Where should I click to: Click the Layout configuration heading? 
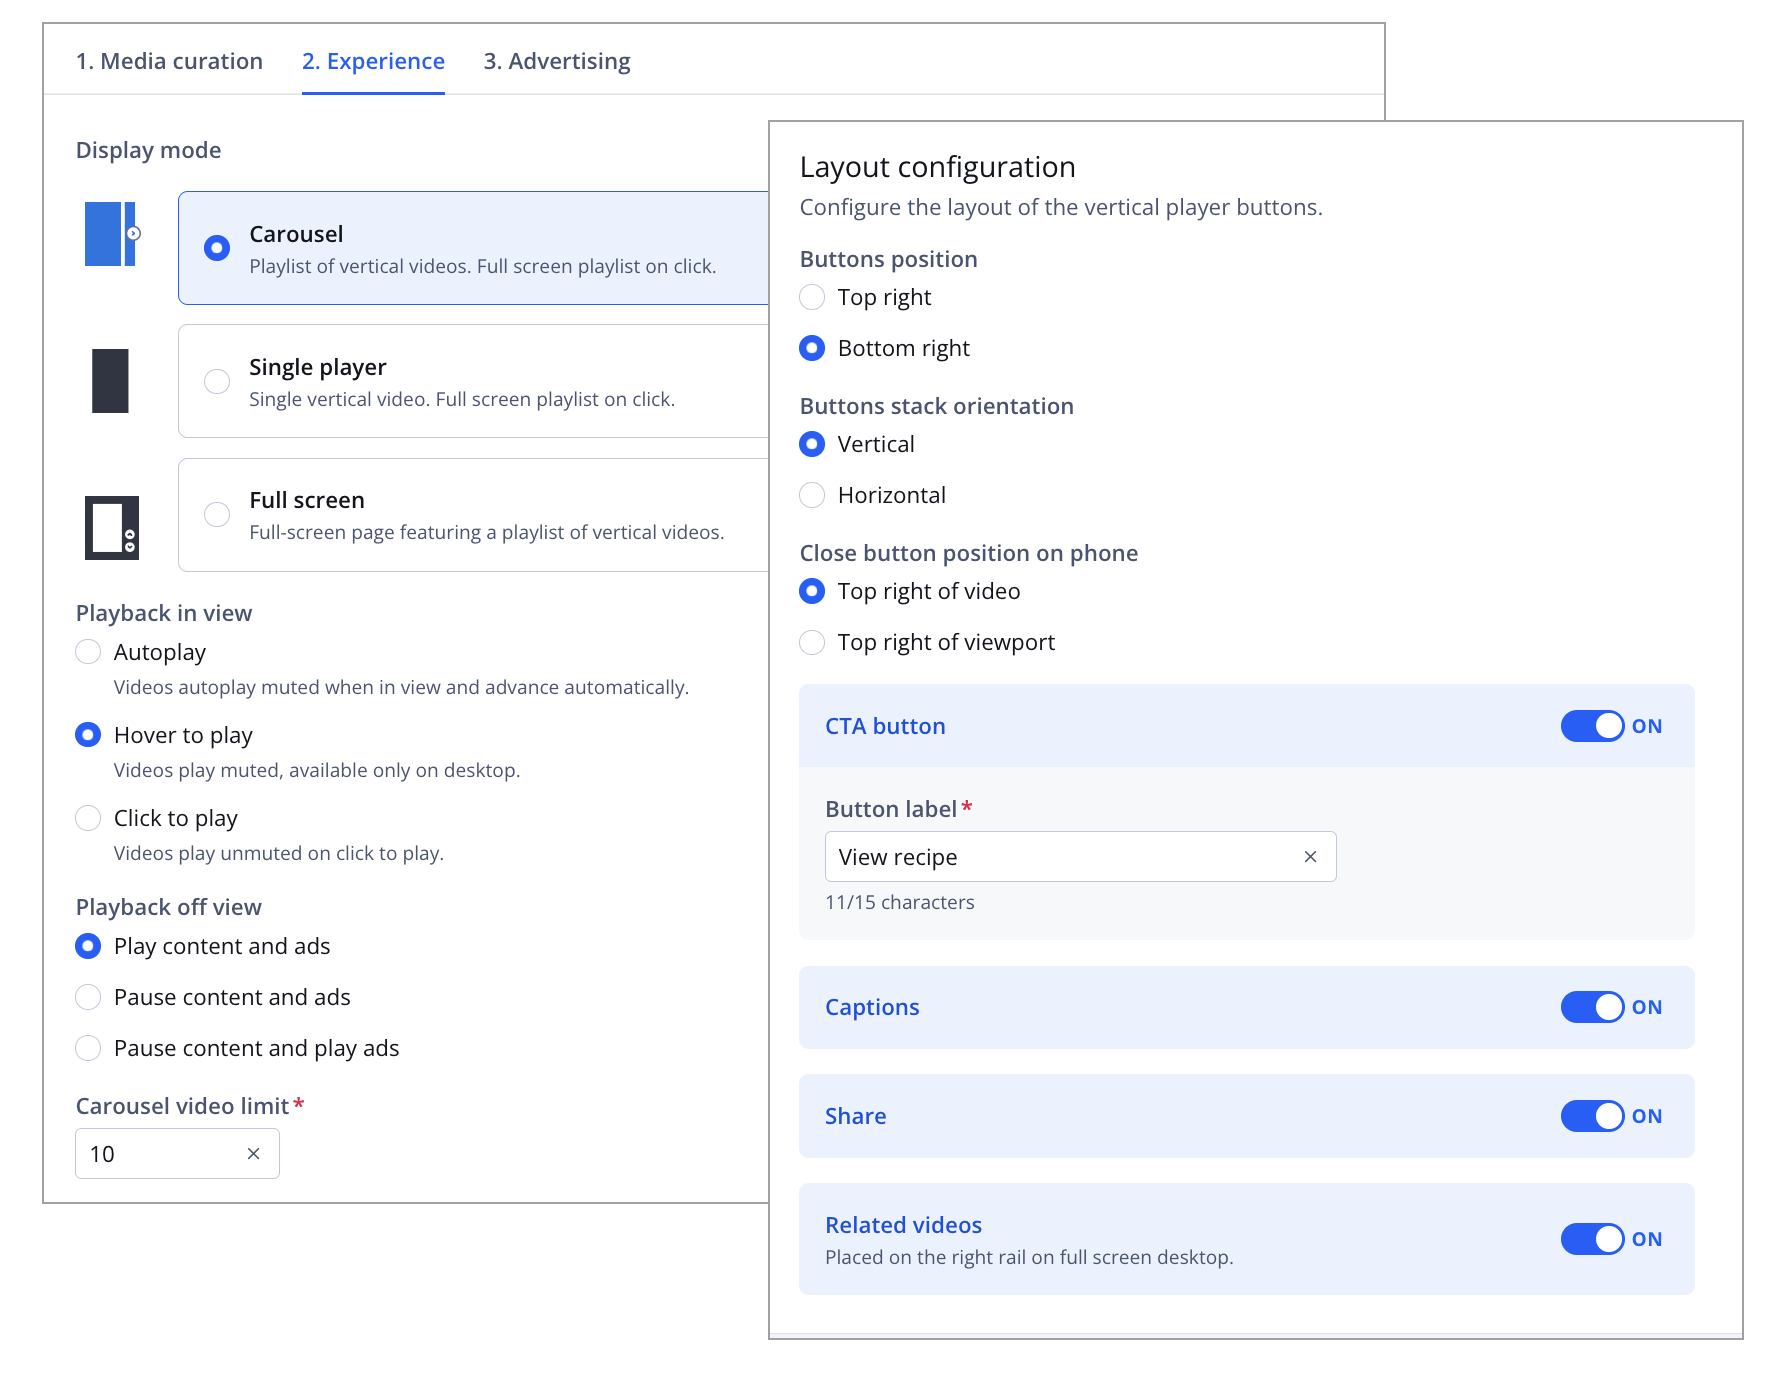(x=938, y=167)
